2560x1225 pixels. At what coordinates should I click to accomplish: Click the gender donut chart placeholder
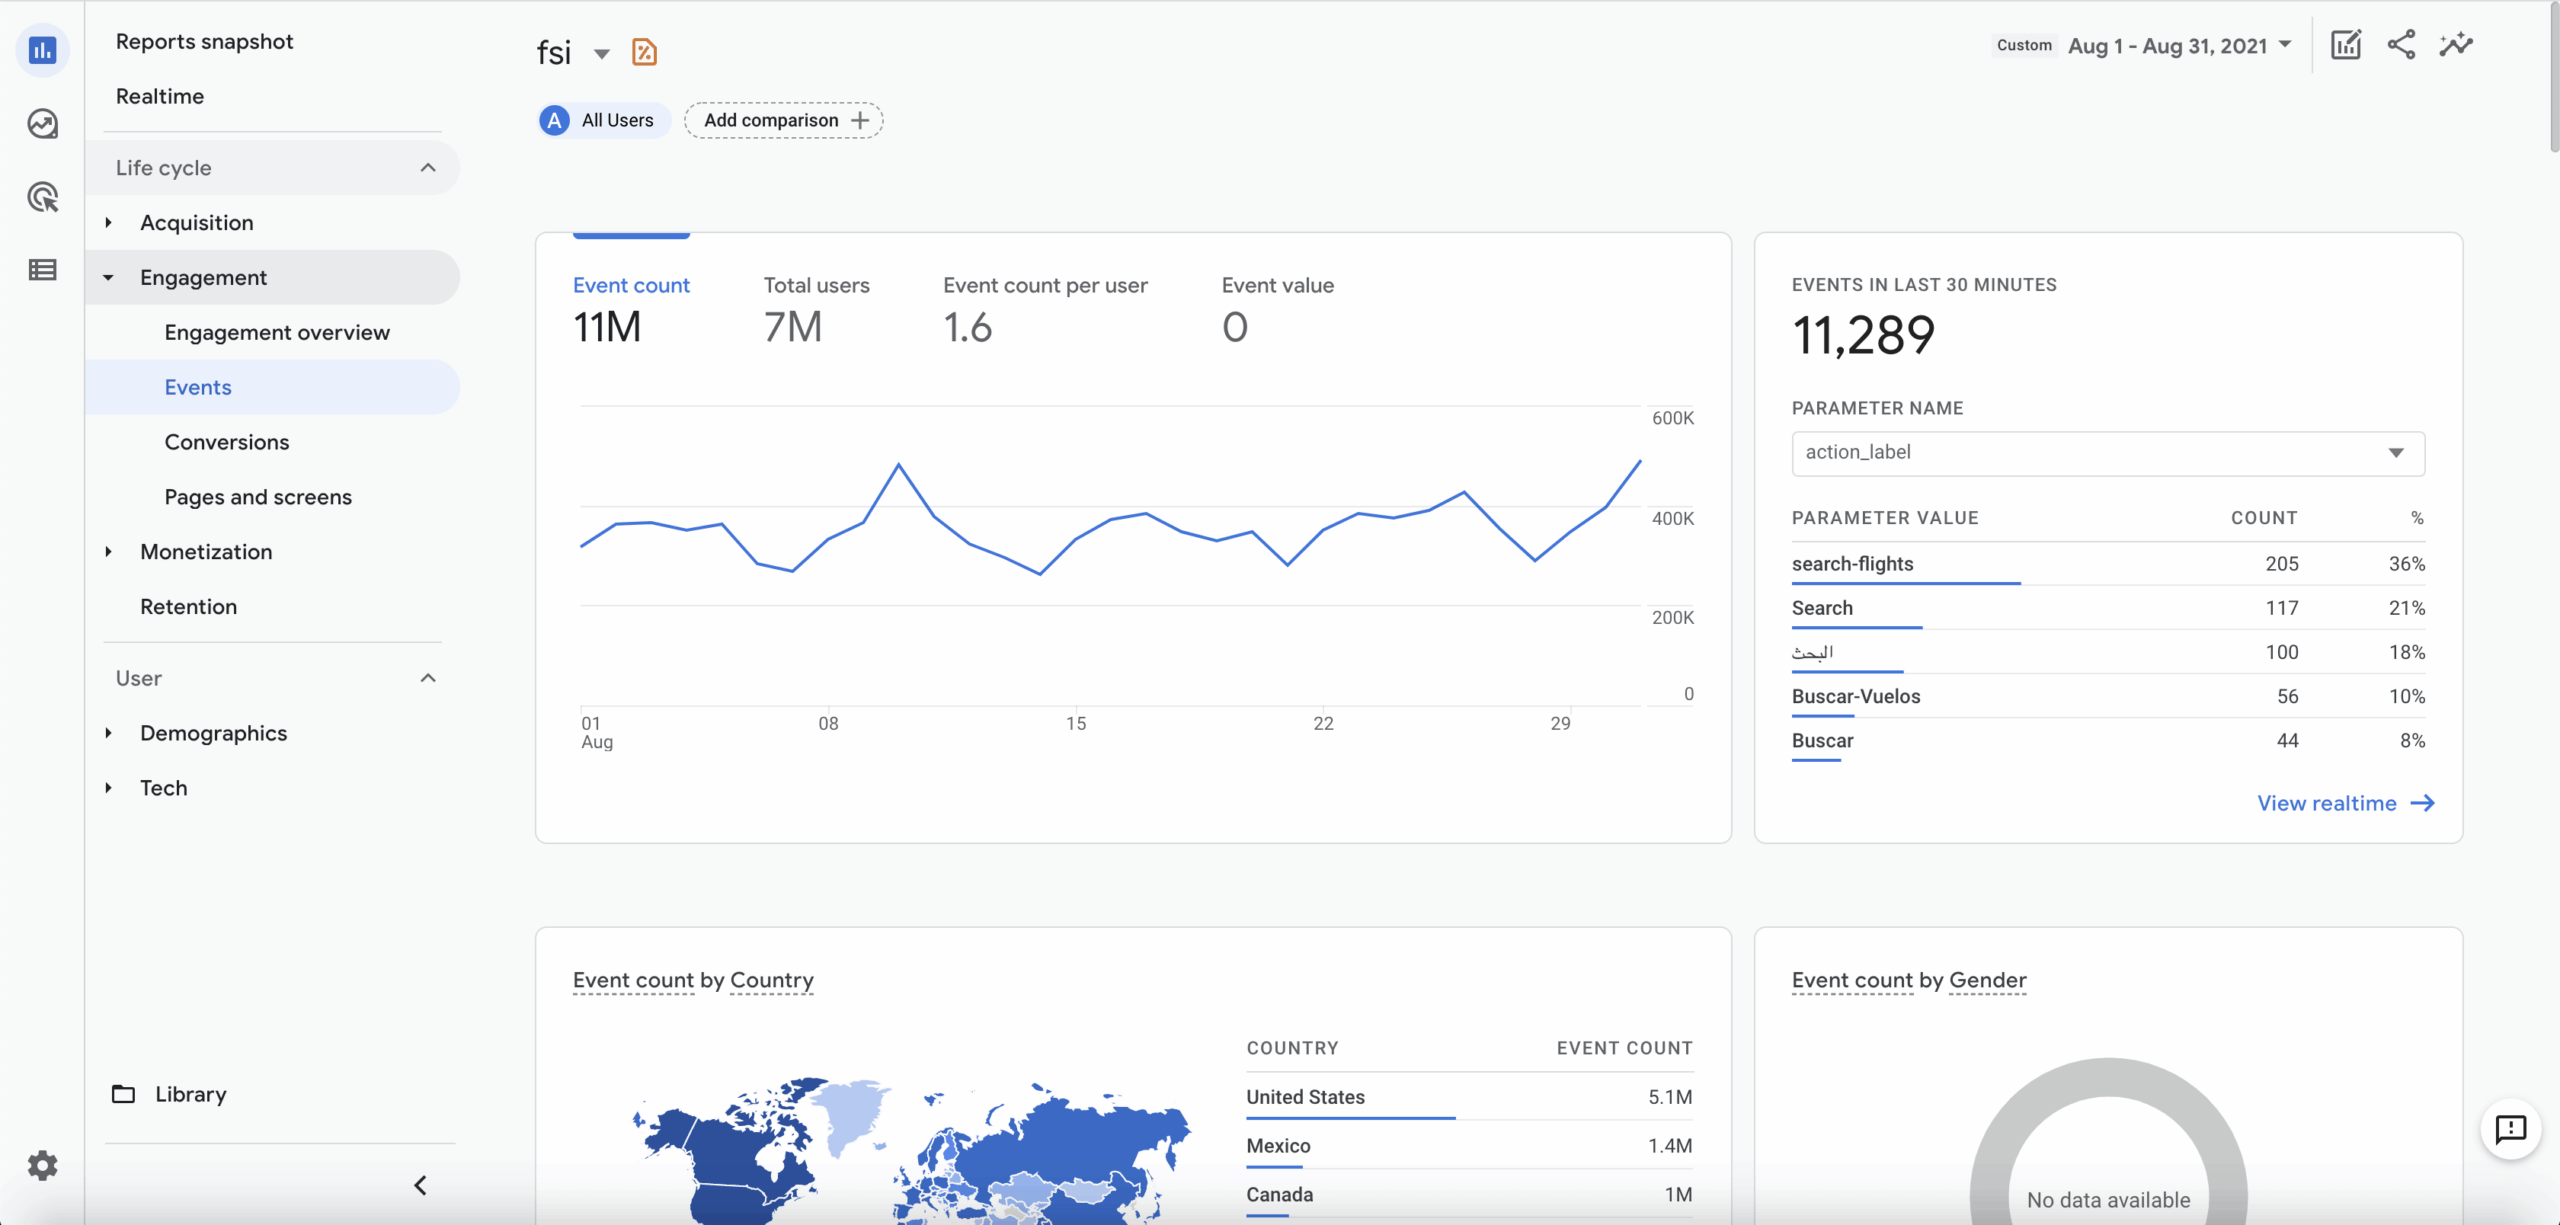point(2108,1142)
